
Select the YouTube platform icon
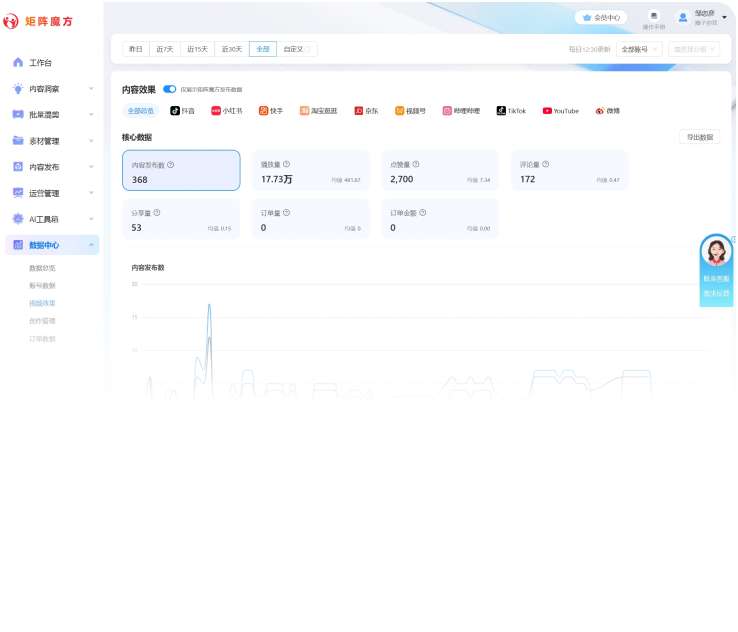[x=547, y=111]
